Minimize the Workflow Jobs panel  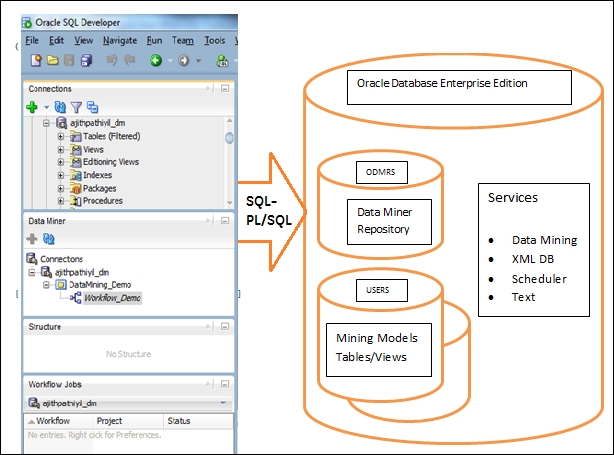[x=225, y=384]
